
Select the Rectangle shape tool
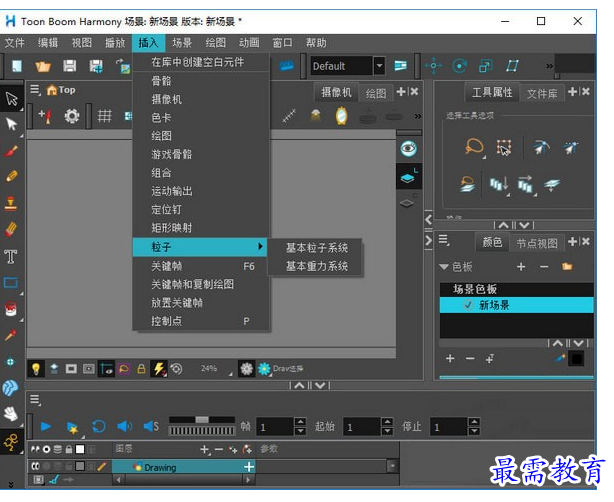11,283
